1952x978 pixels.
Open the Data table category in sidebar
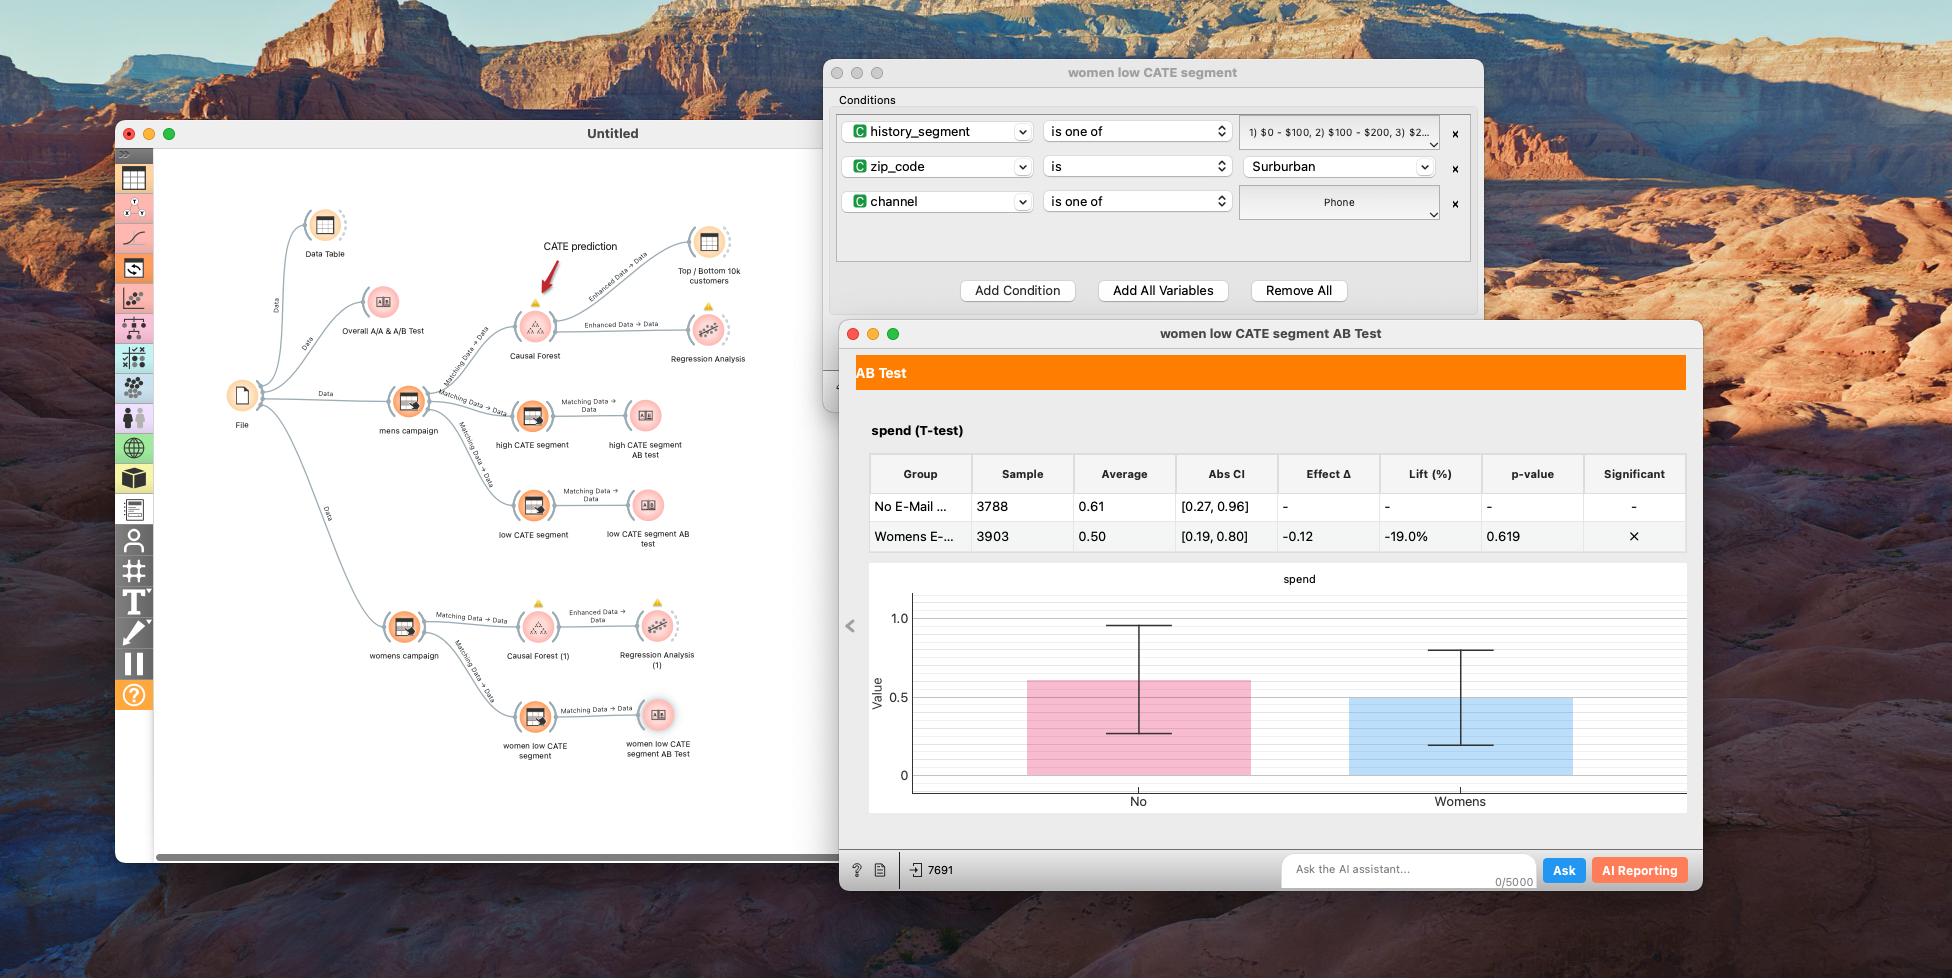click(134, 179)
